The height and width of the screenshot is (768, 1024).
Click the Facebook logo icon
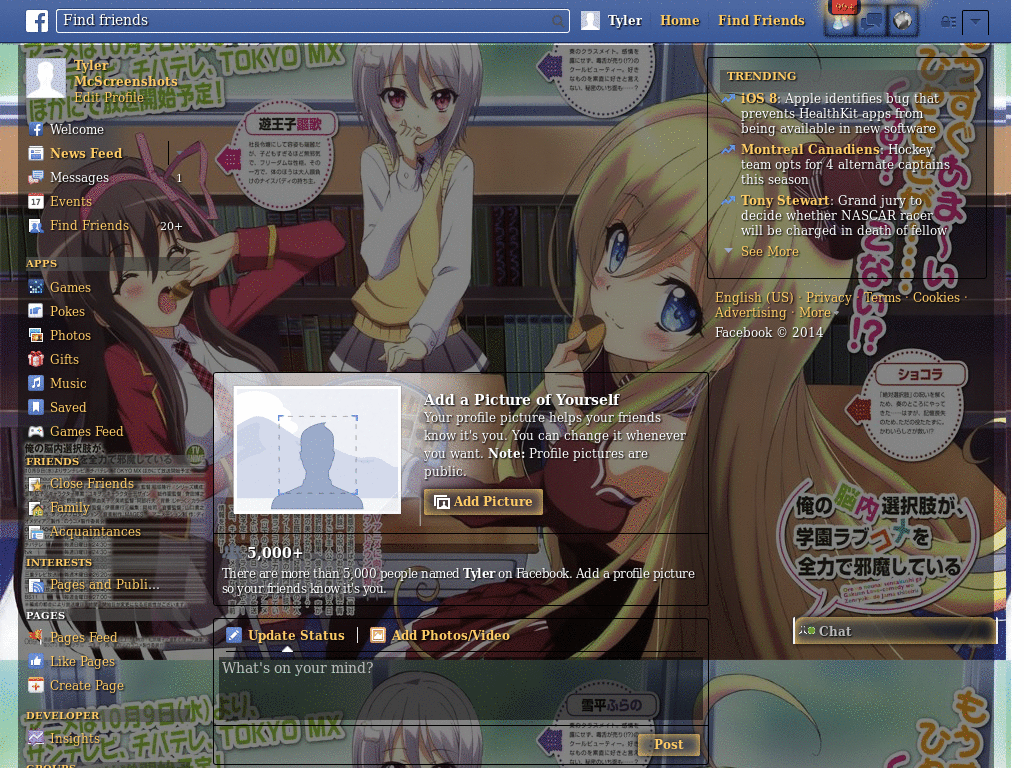[x=37, y=21]
